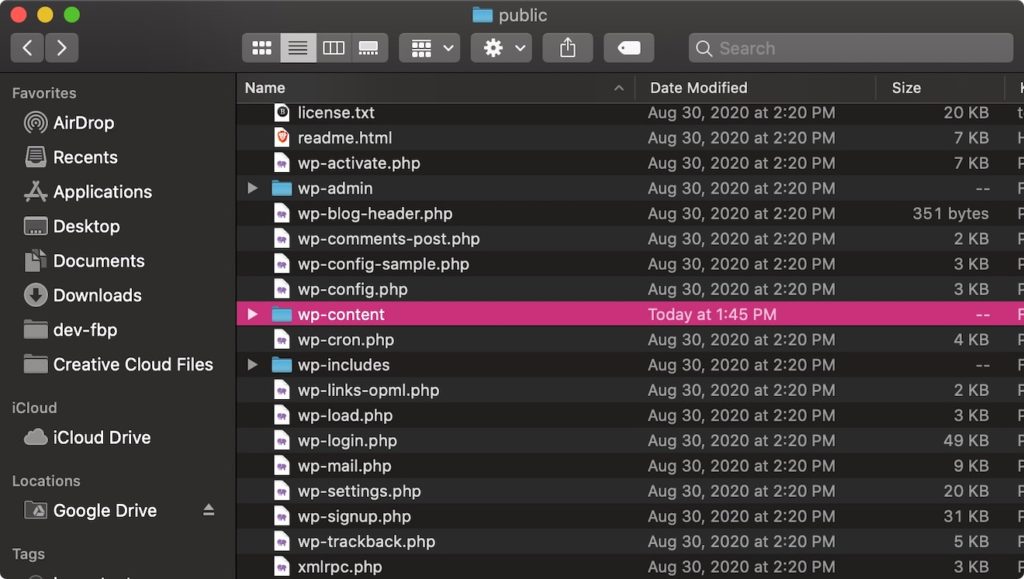The width and height of the screenshot is (1024, 579).
Task: Click the wp-cron.php file name
Action: pos(346,340)
